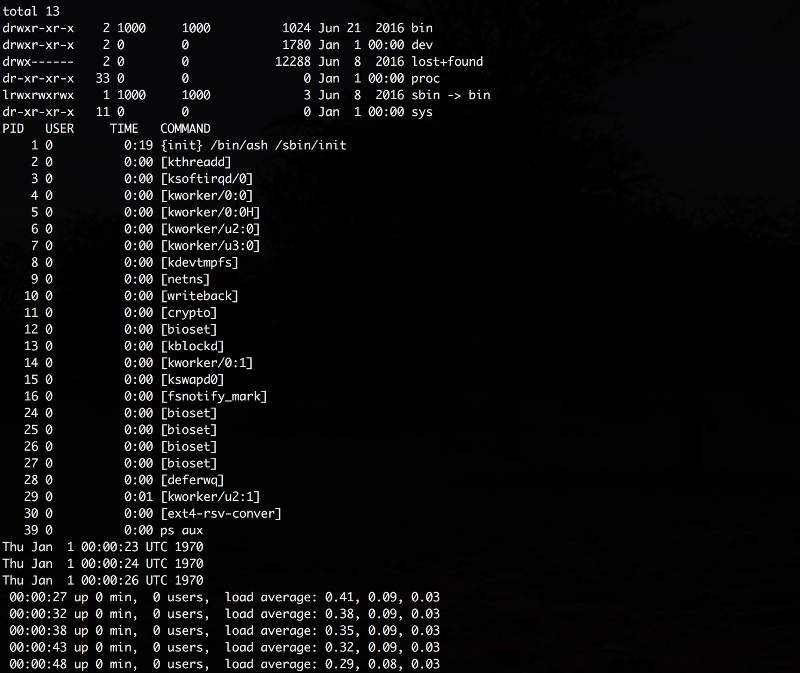Click the [writeback] process entry
Viewport: 800px width, 673px height.
pos(199,296)
